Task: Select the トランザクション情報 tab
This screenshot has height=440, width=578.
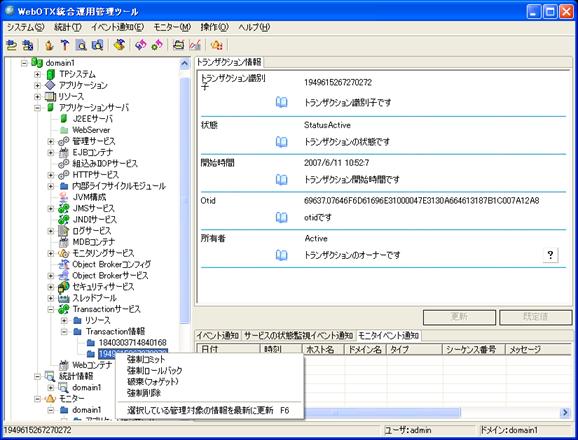Action: 229,62
